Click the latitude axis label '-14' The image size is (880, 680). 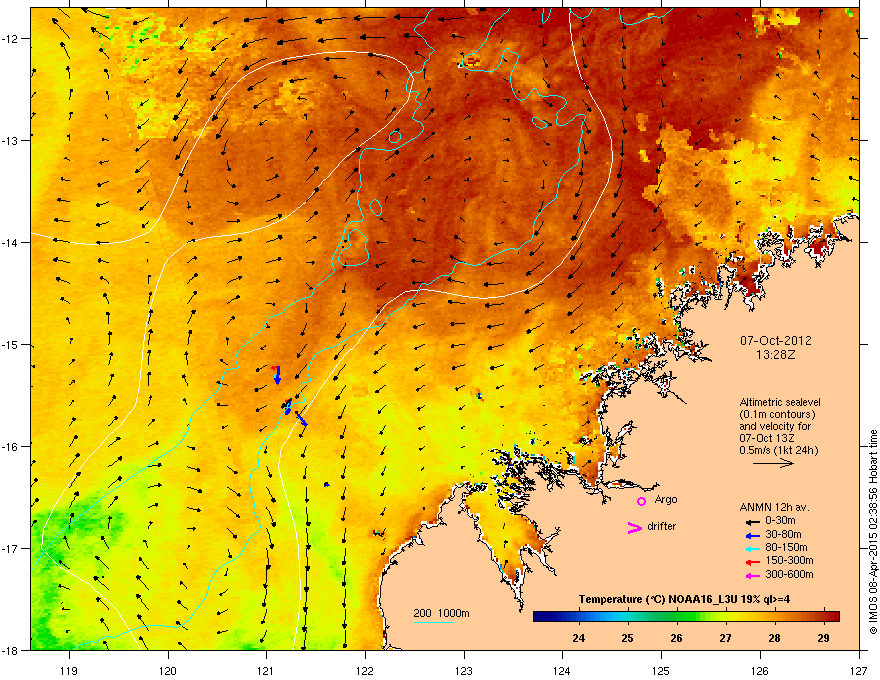point(10,242)
